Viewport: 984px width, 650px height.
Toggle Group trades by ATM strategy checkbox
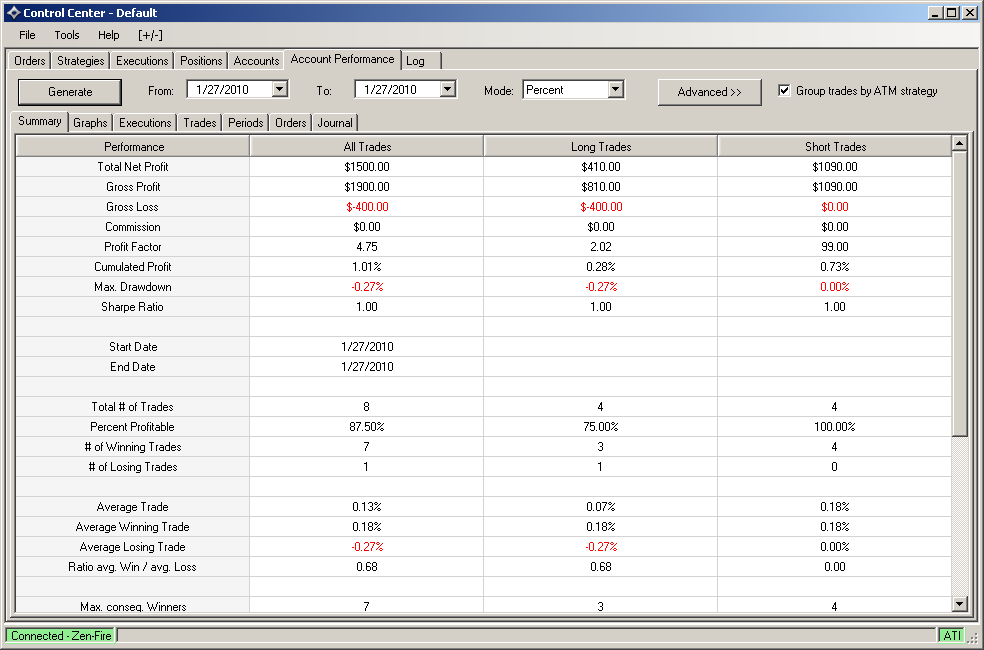tap(784, 91)
